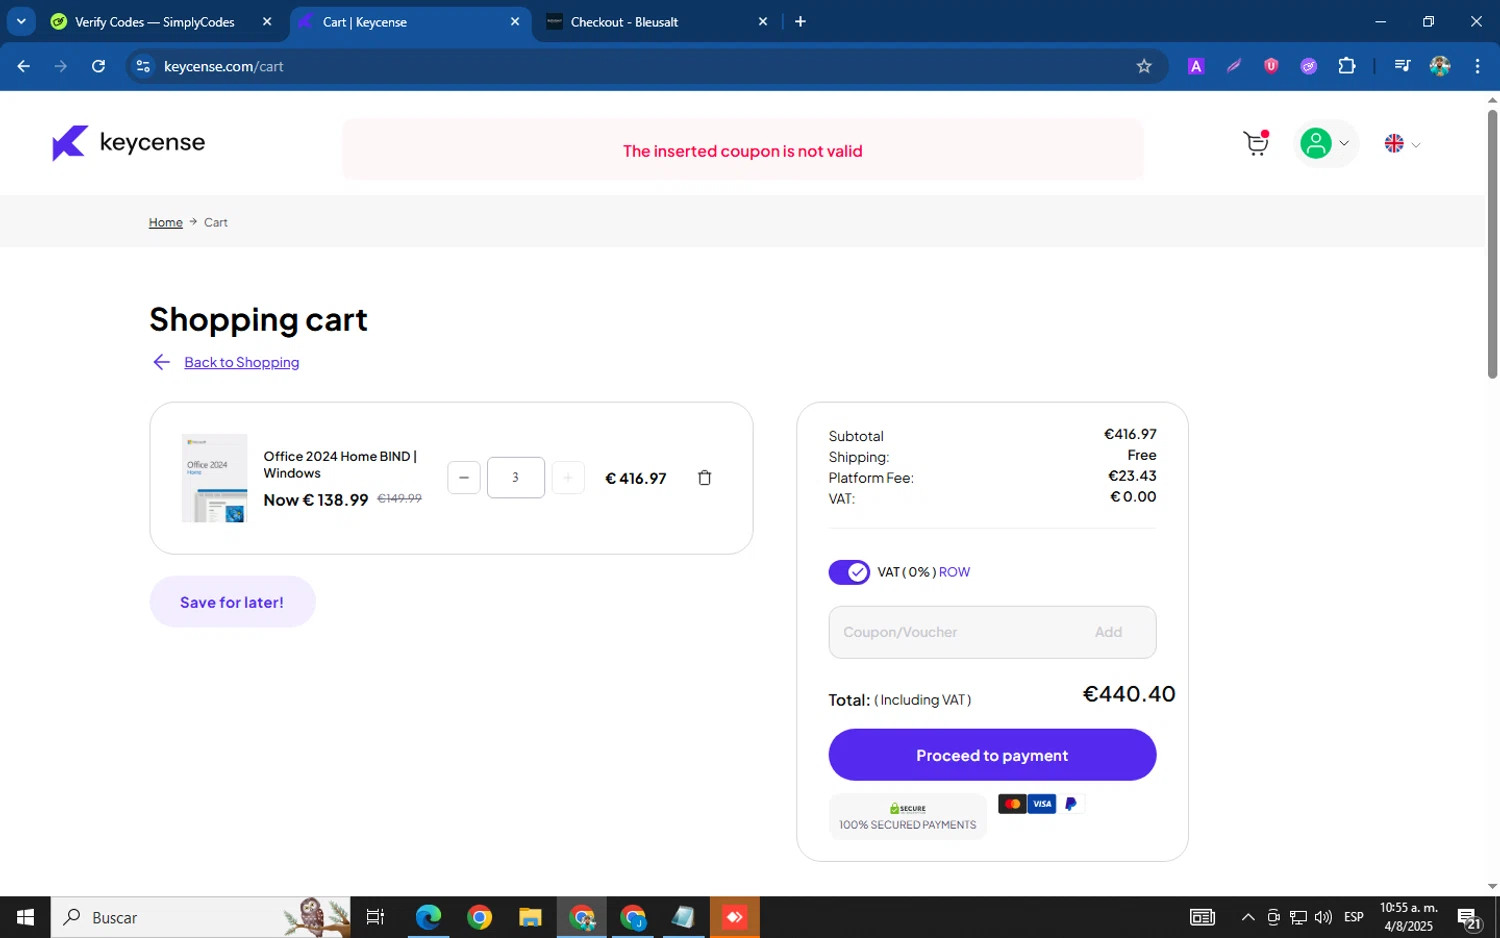
Task: Decrease quantity with the minus button
Action: point(464,478)
